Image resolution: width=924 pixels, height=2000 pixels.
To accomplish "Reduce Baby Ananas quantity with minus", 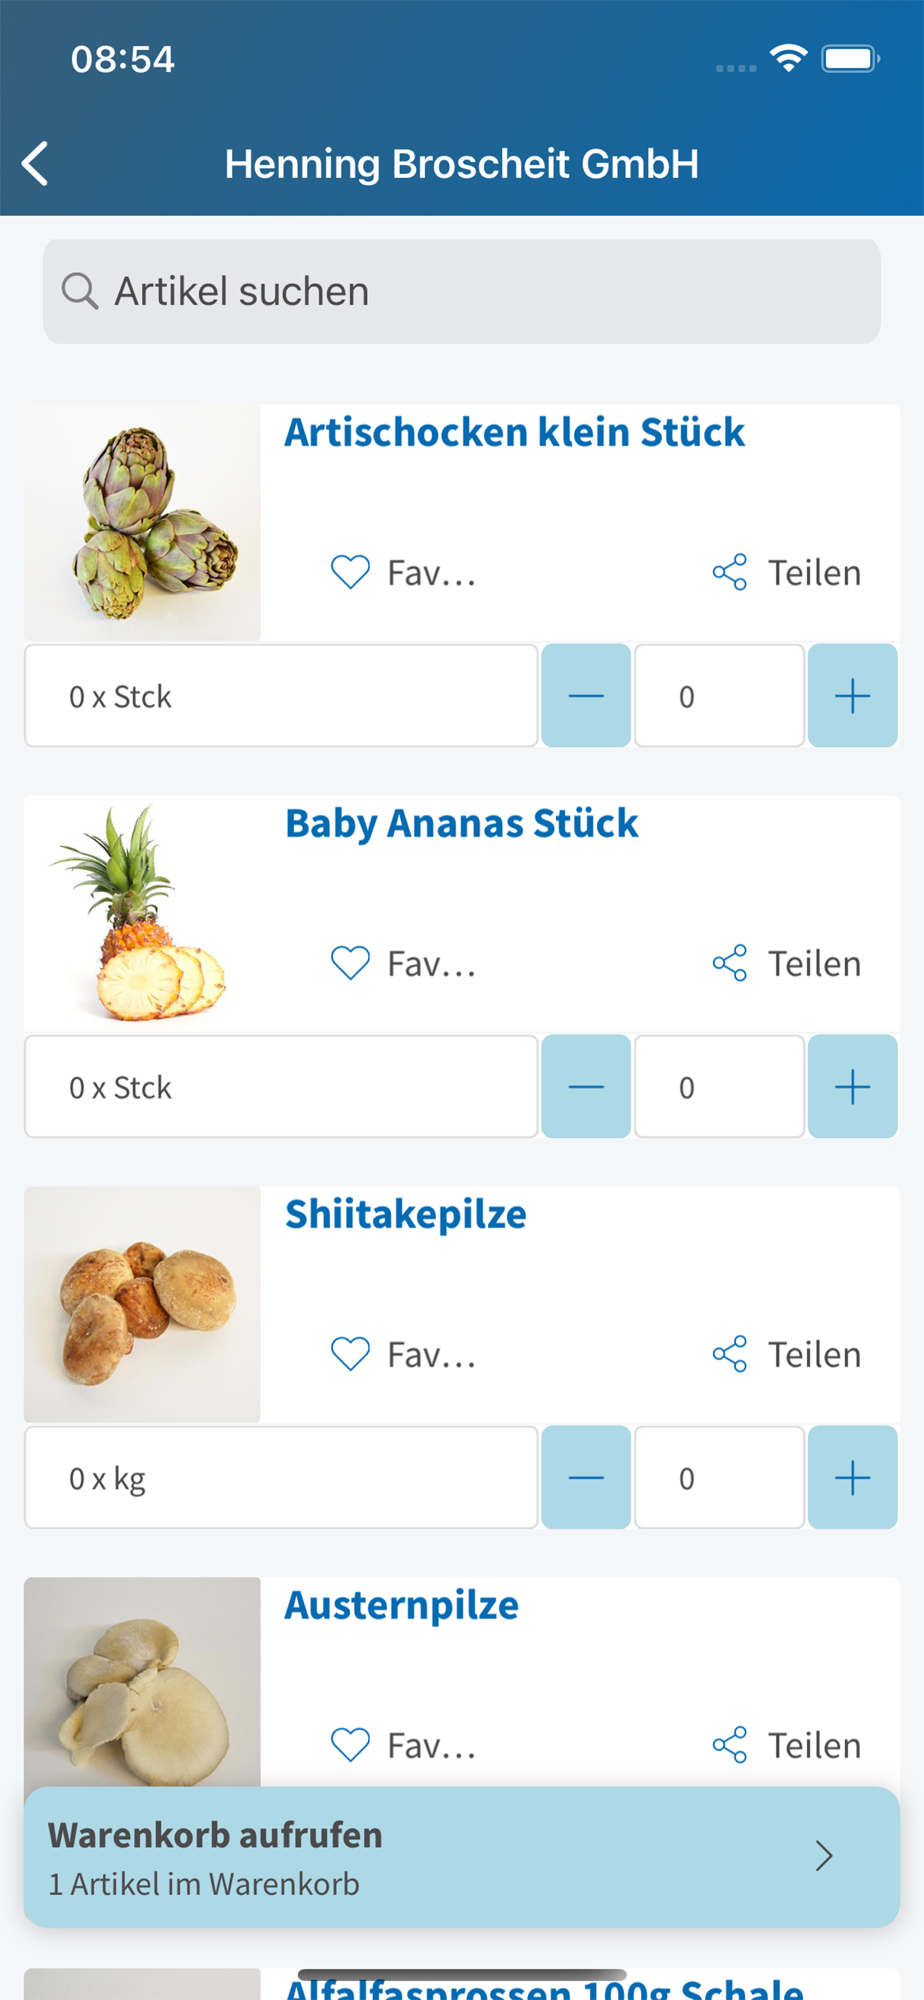I will pos(586,1087).
